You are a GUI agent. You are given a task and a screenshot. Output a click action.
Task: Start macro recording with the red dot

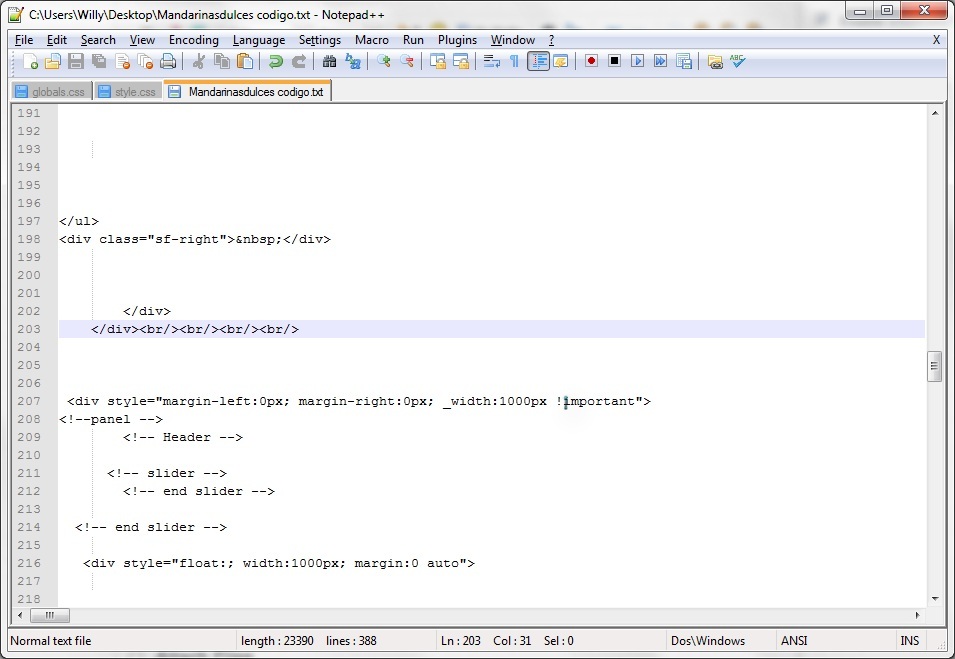pyautogui.click(x=591, y=61)
